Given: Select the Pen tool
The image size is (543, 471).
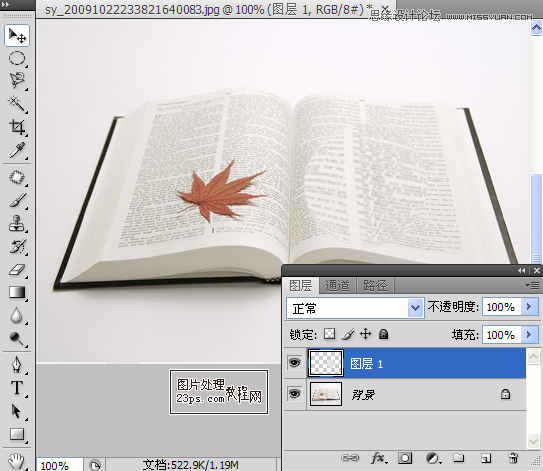Looking at the screenshot, I should (x=17, y=365).
